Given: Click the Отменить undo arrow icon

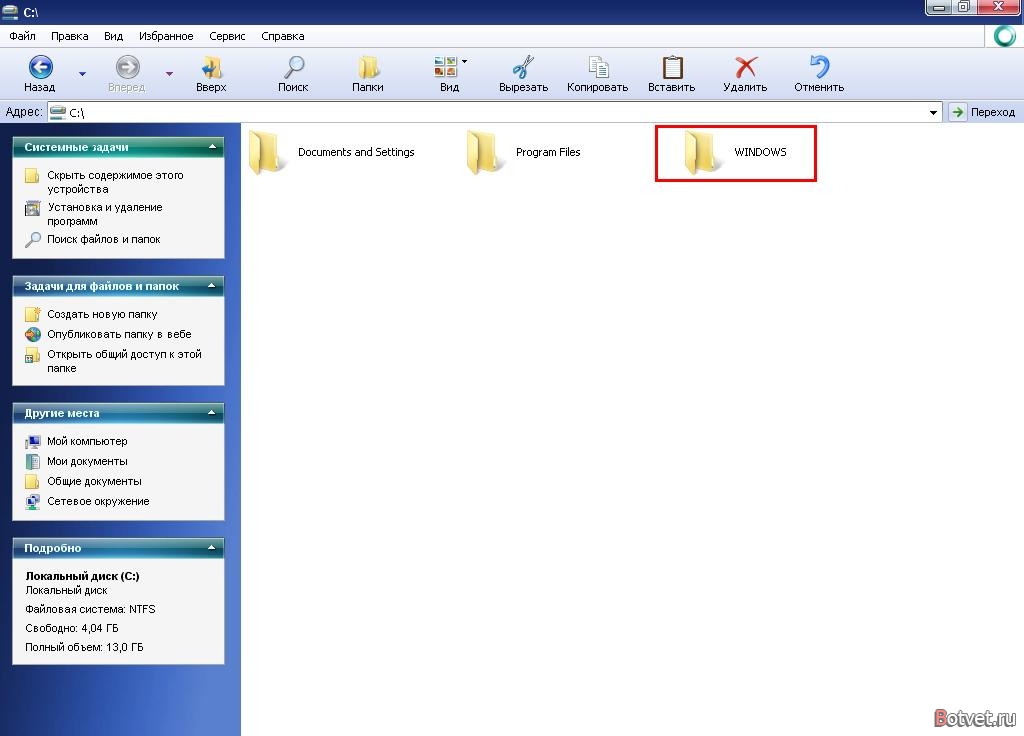Looking at the screenshot, I should click(x=819, y=67).
